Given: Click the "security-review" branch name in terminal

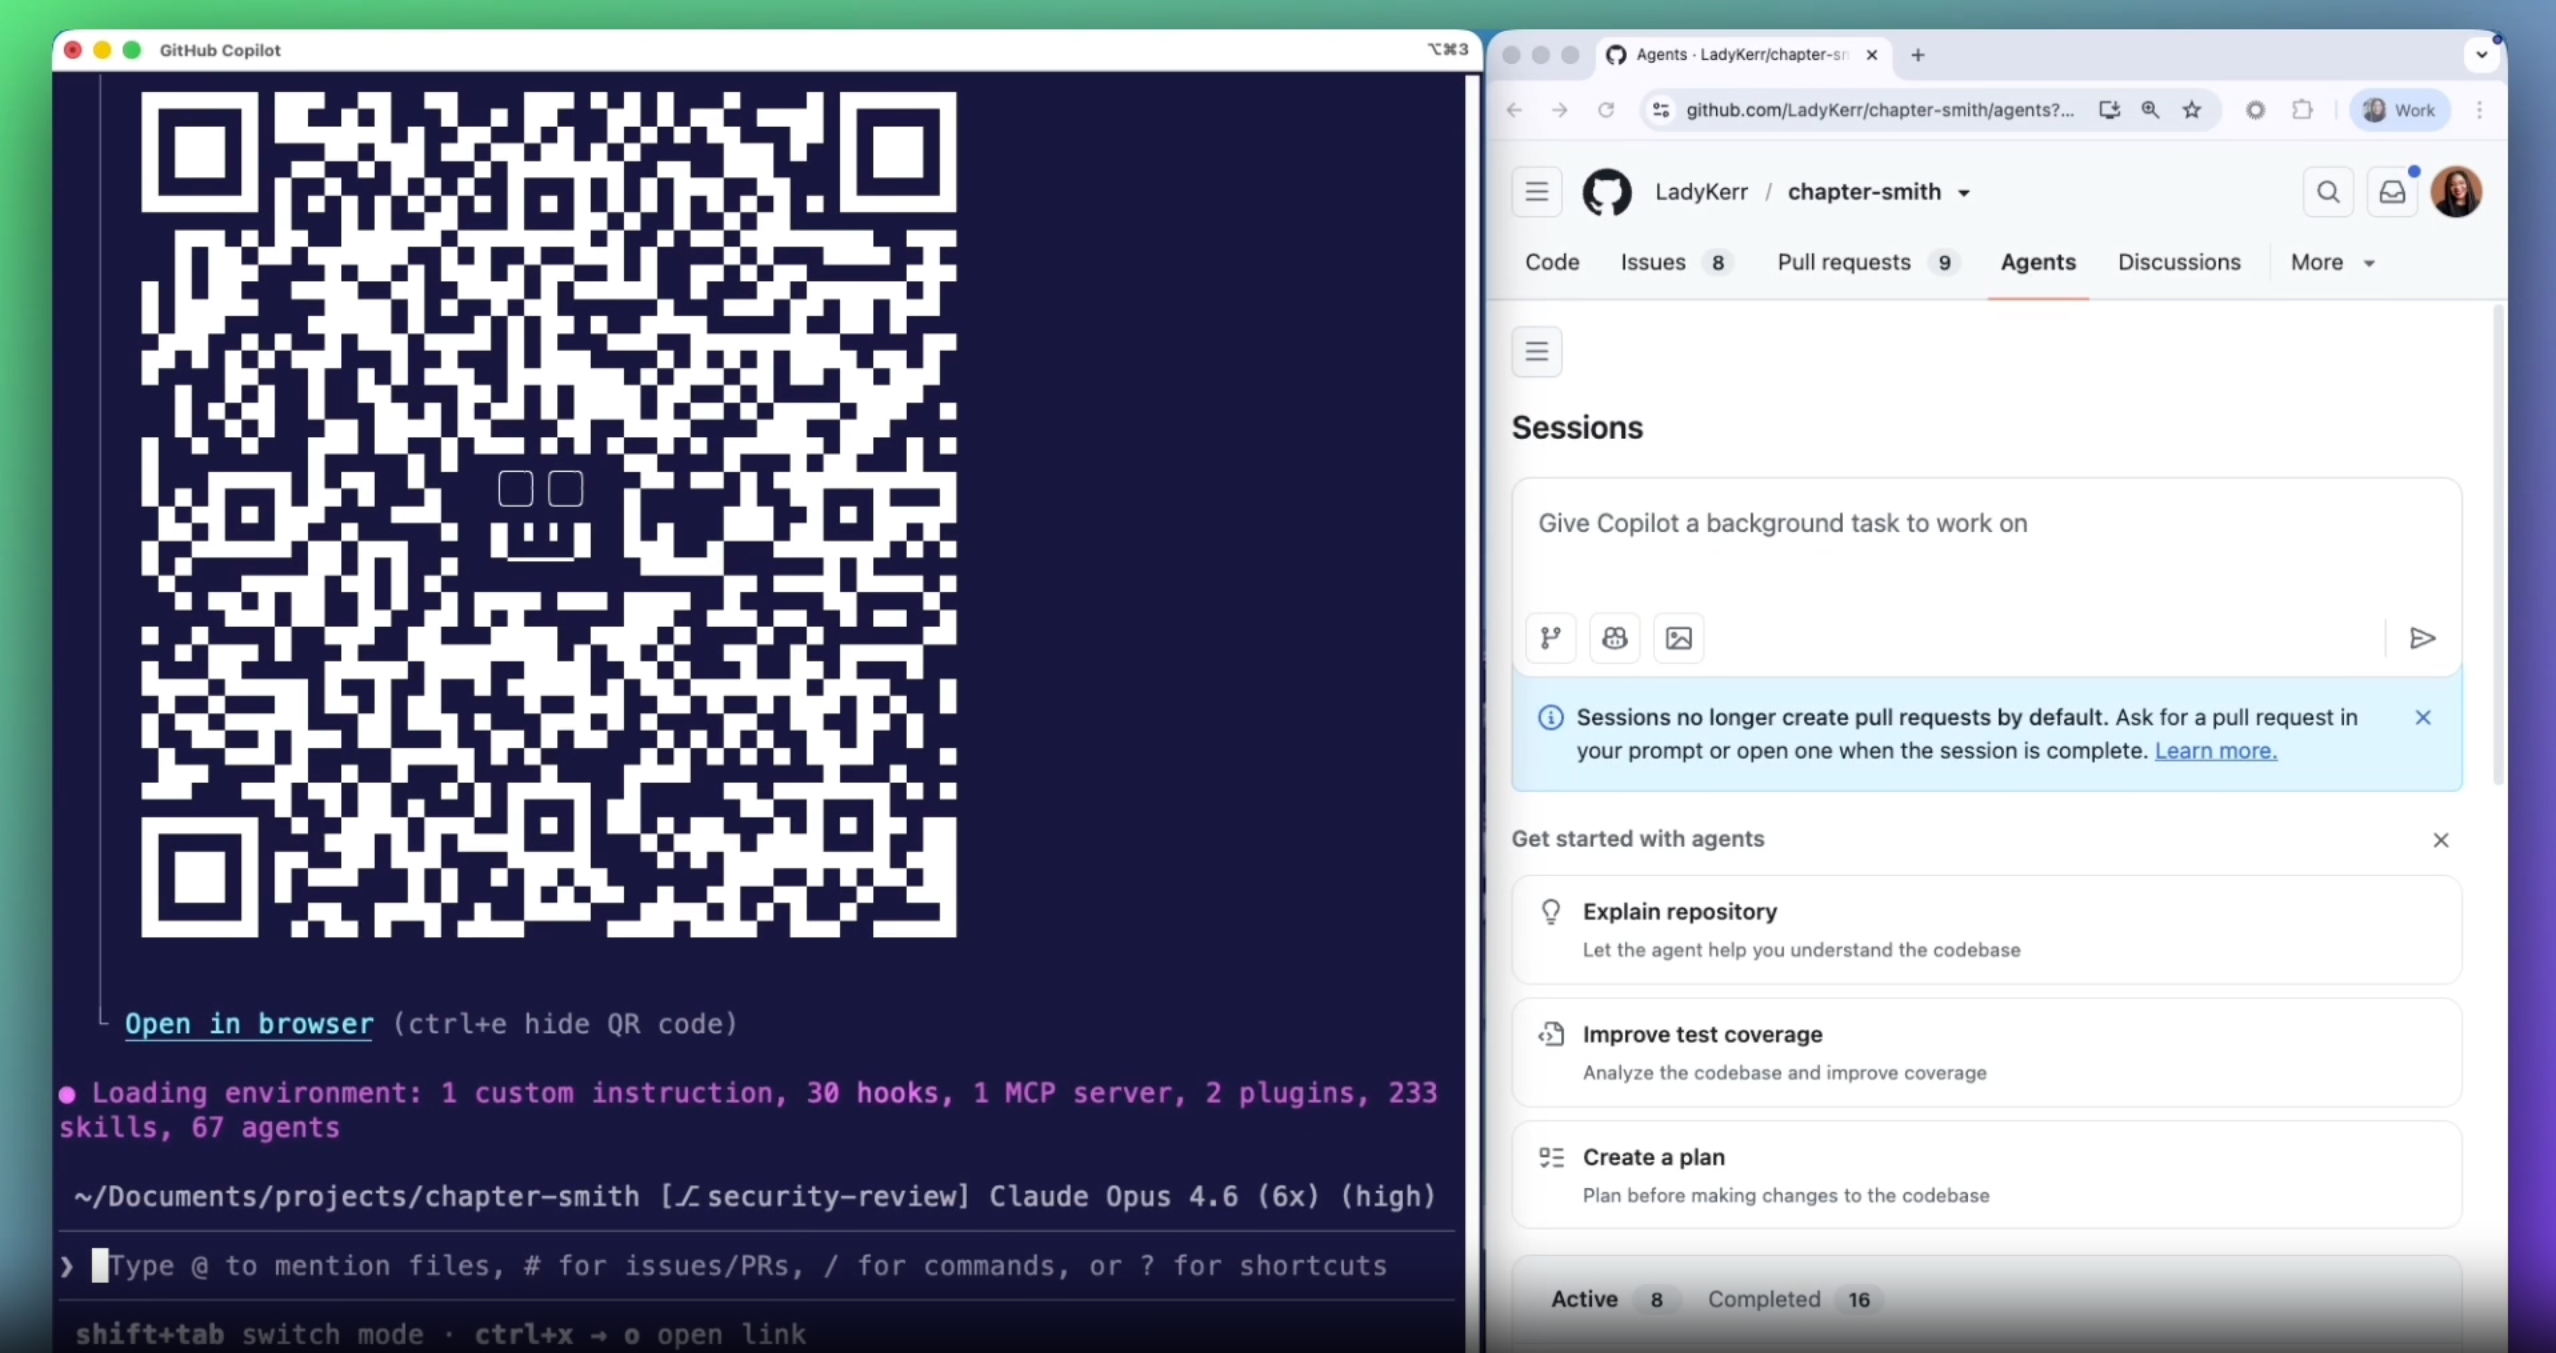Looking at the screenshot, I should coord(833,1197).
